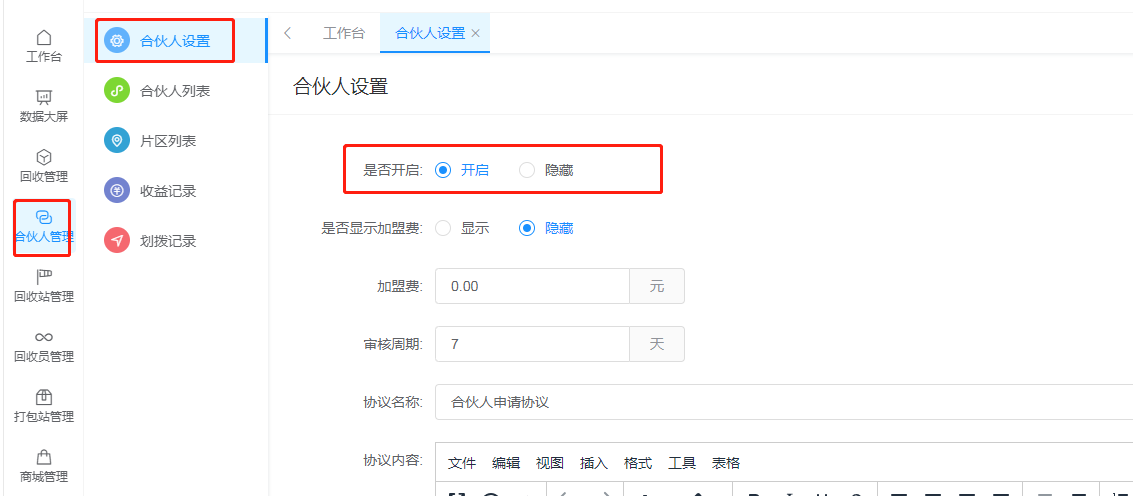This screenshot has height=496, width=1133.
Task: Focus the 协议名称 text field
Action: click(784, 402)
